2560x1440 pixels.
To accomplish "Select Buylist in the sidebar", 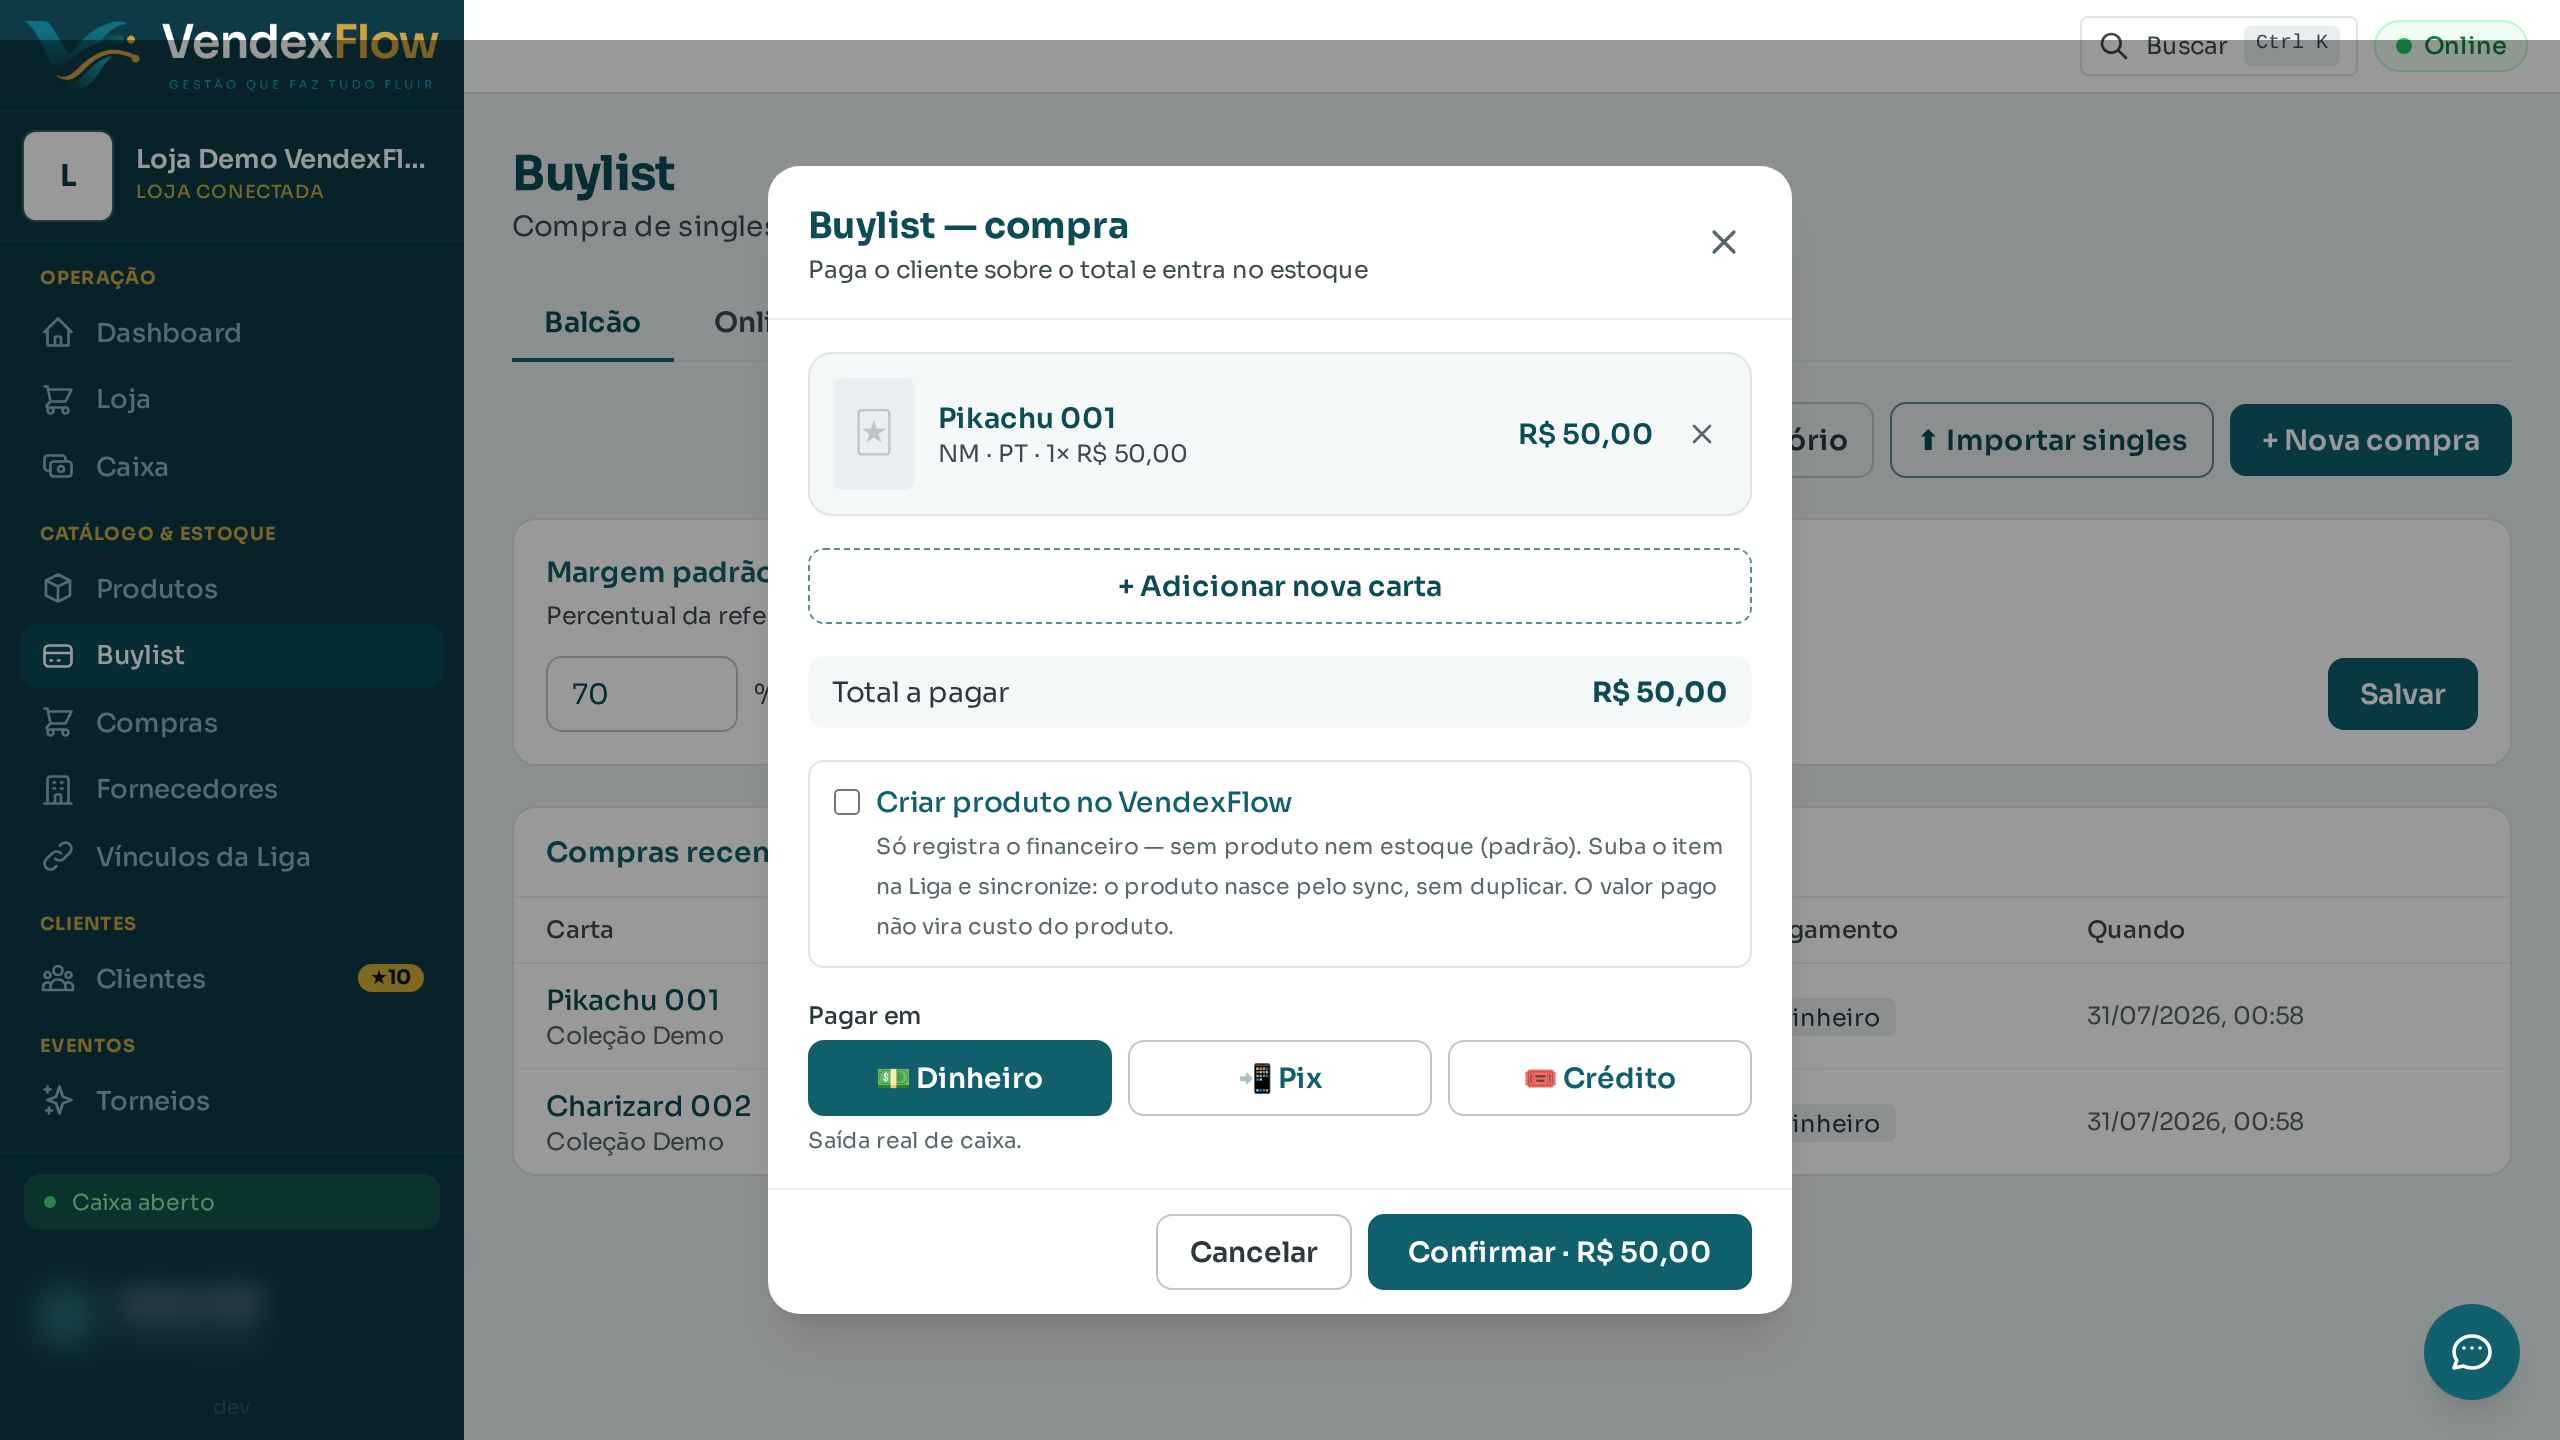I will pos(232,655).
